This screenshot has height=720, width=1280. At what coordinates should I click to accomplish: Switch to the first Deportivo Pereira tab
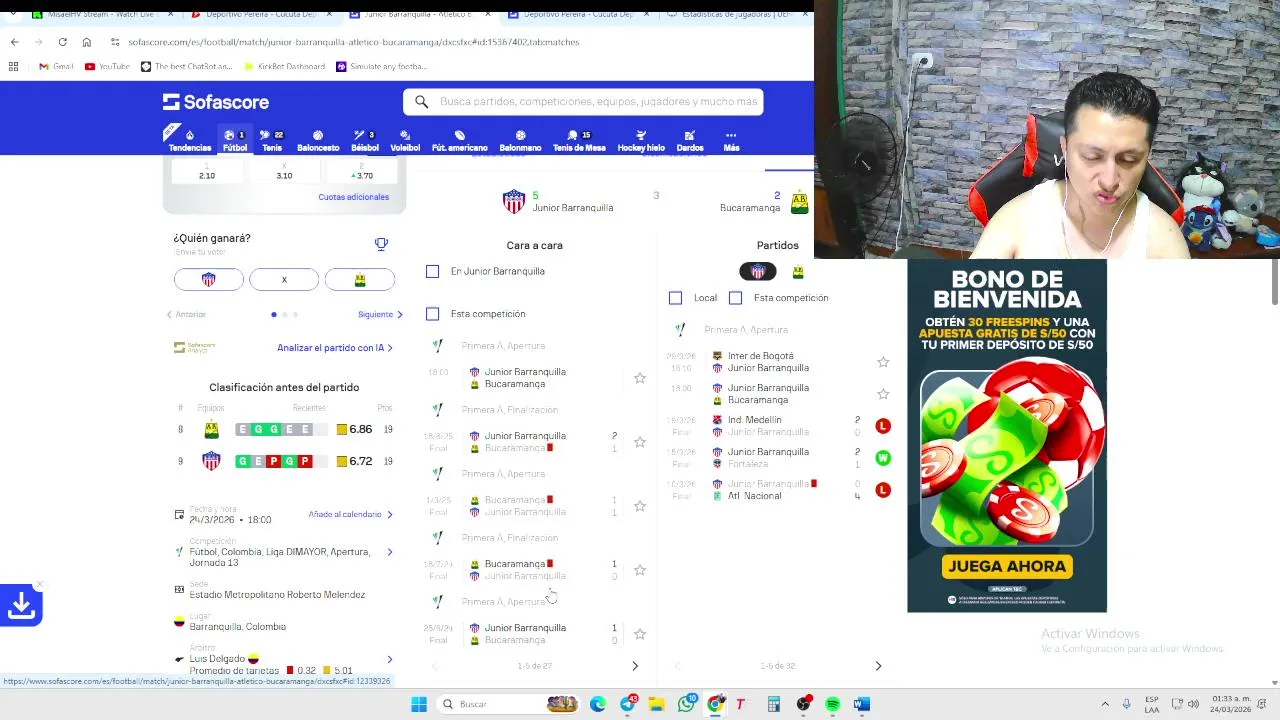pyautogui.click(x=260, y=14)
